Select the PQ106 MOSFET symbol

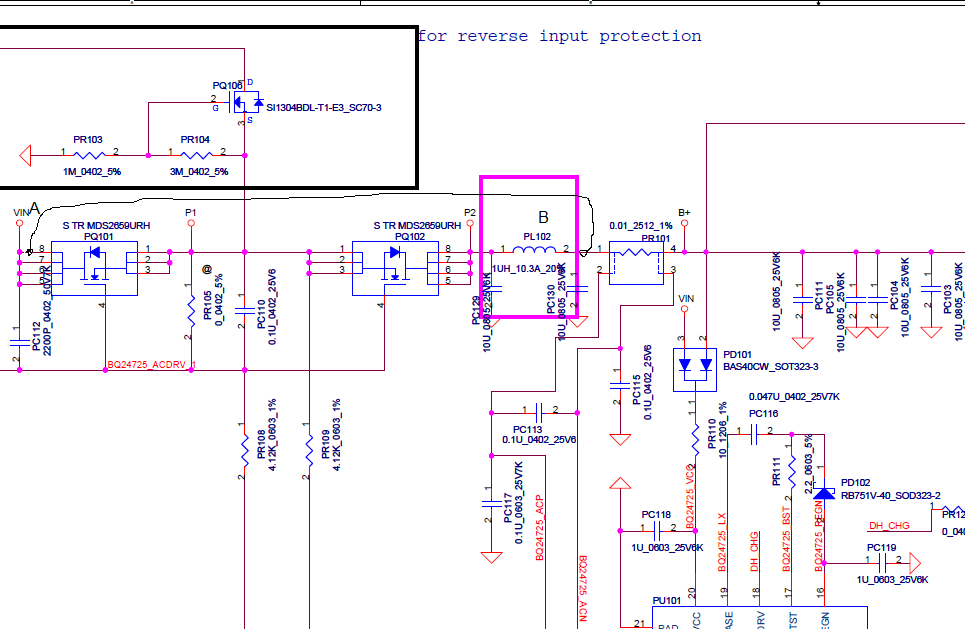pos(246,102)
